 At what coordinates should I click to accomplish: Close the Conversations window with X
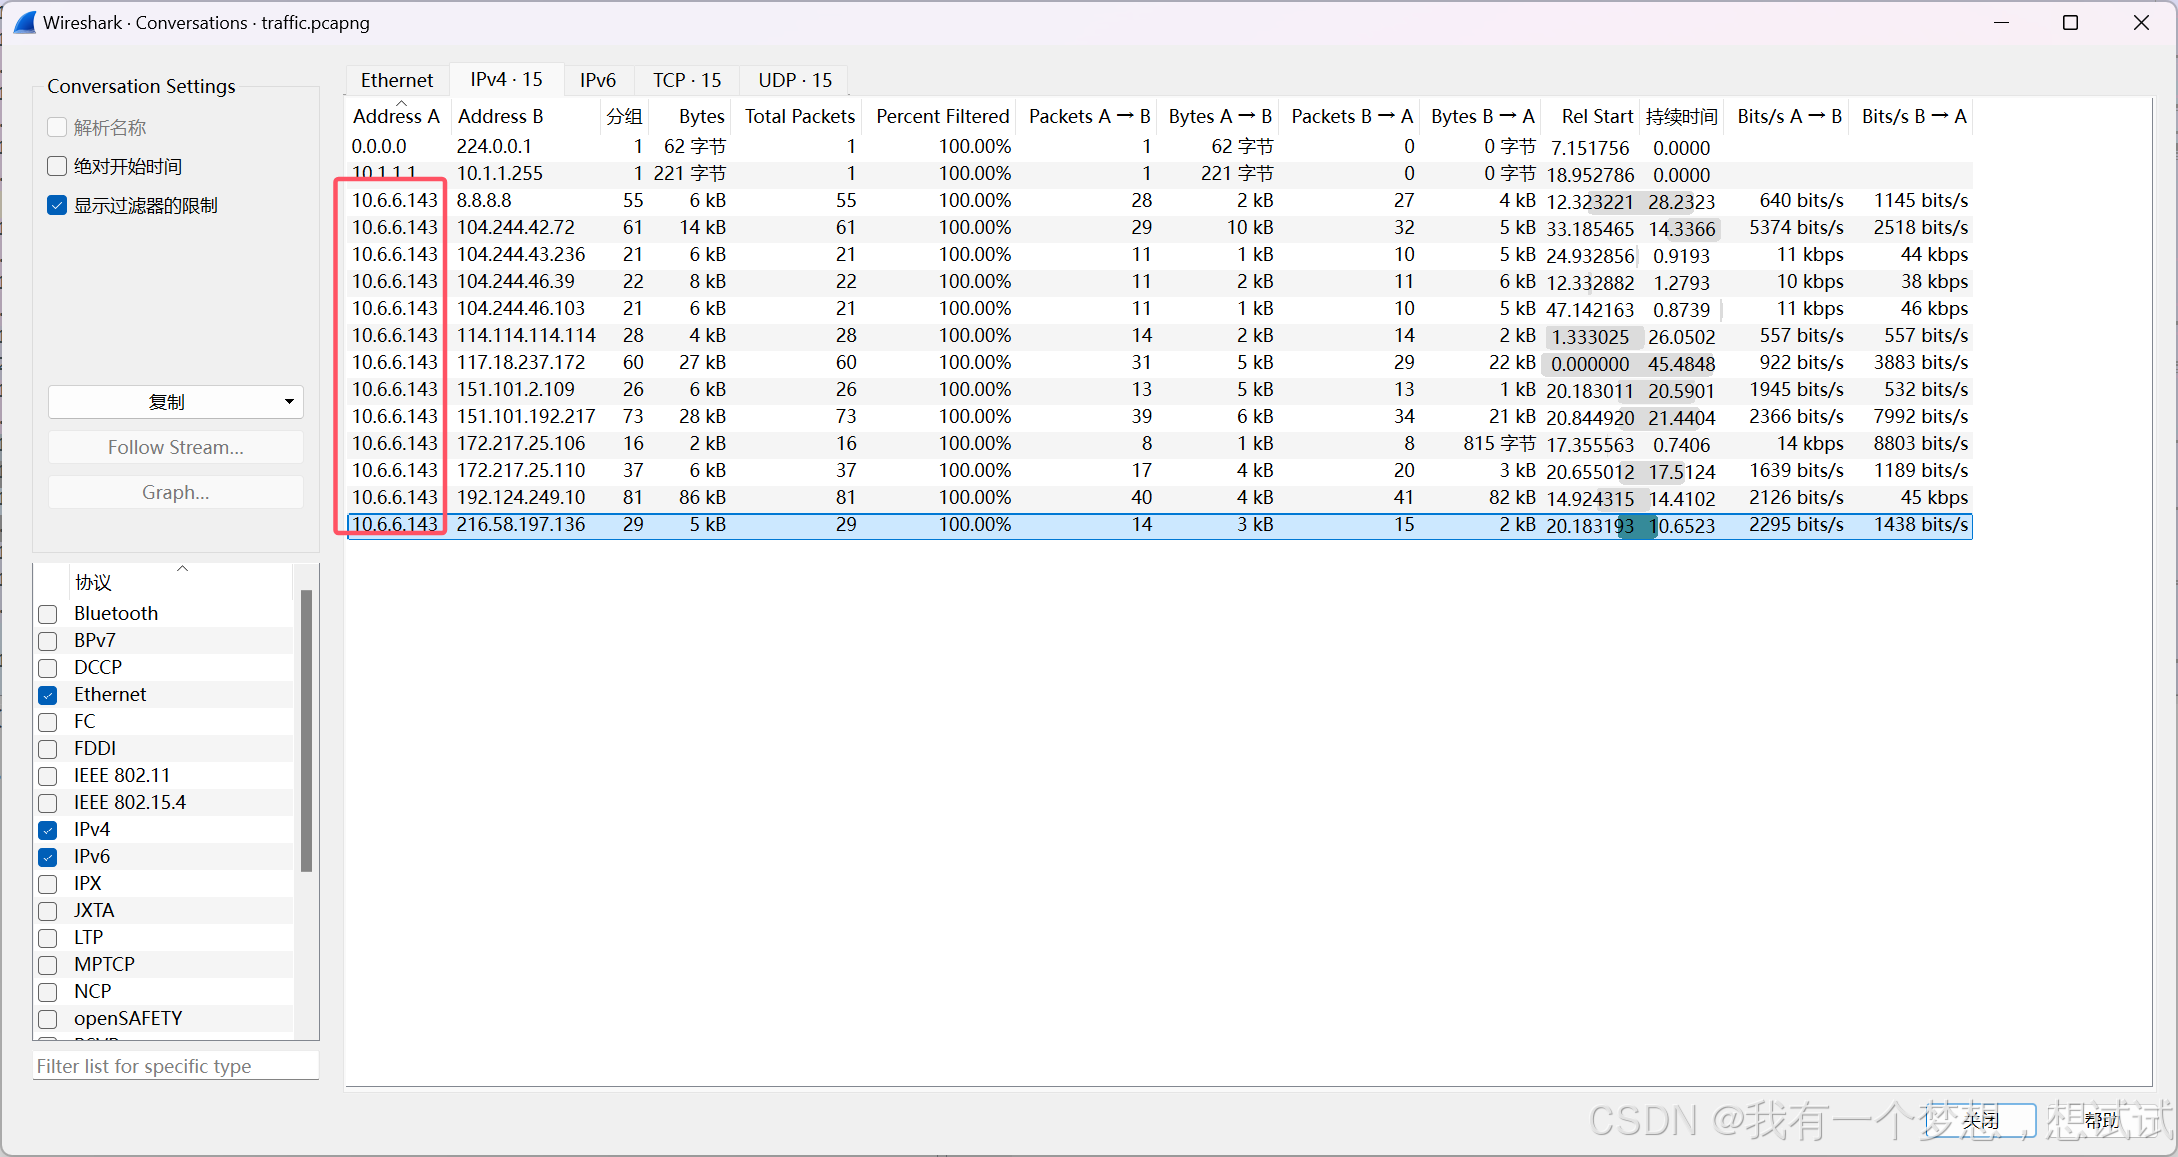[x=2141, y=22]
